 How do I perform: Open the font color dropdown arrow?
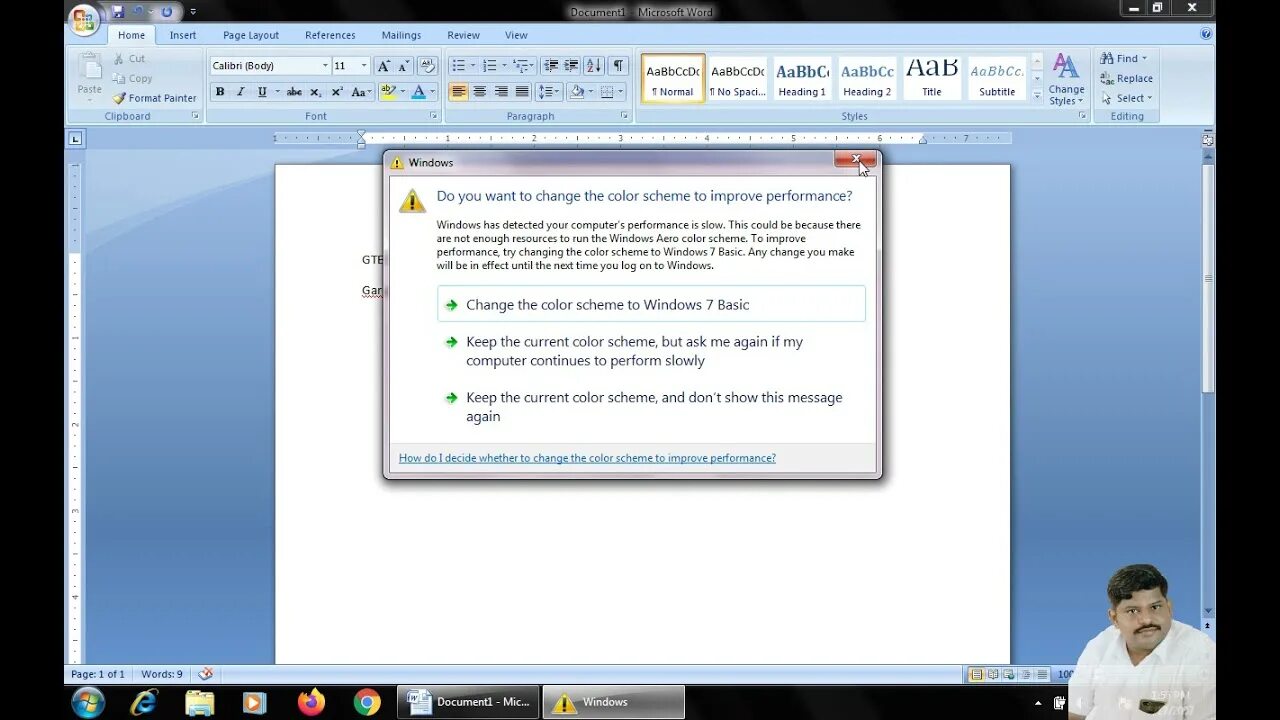click(433, 92)
